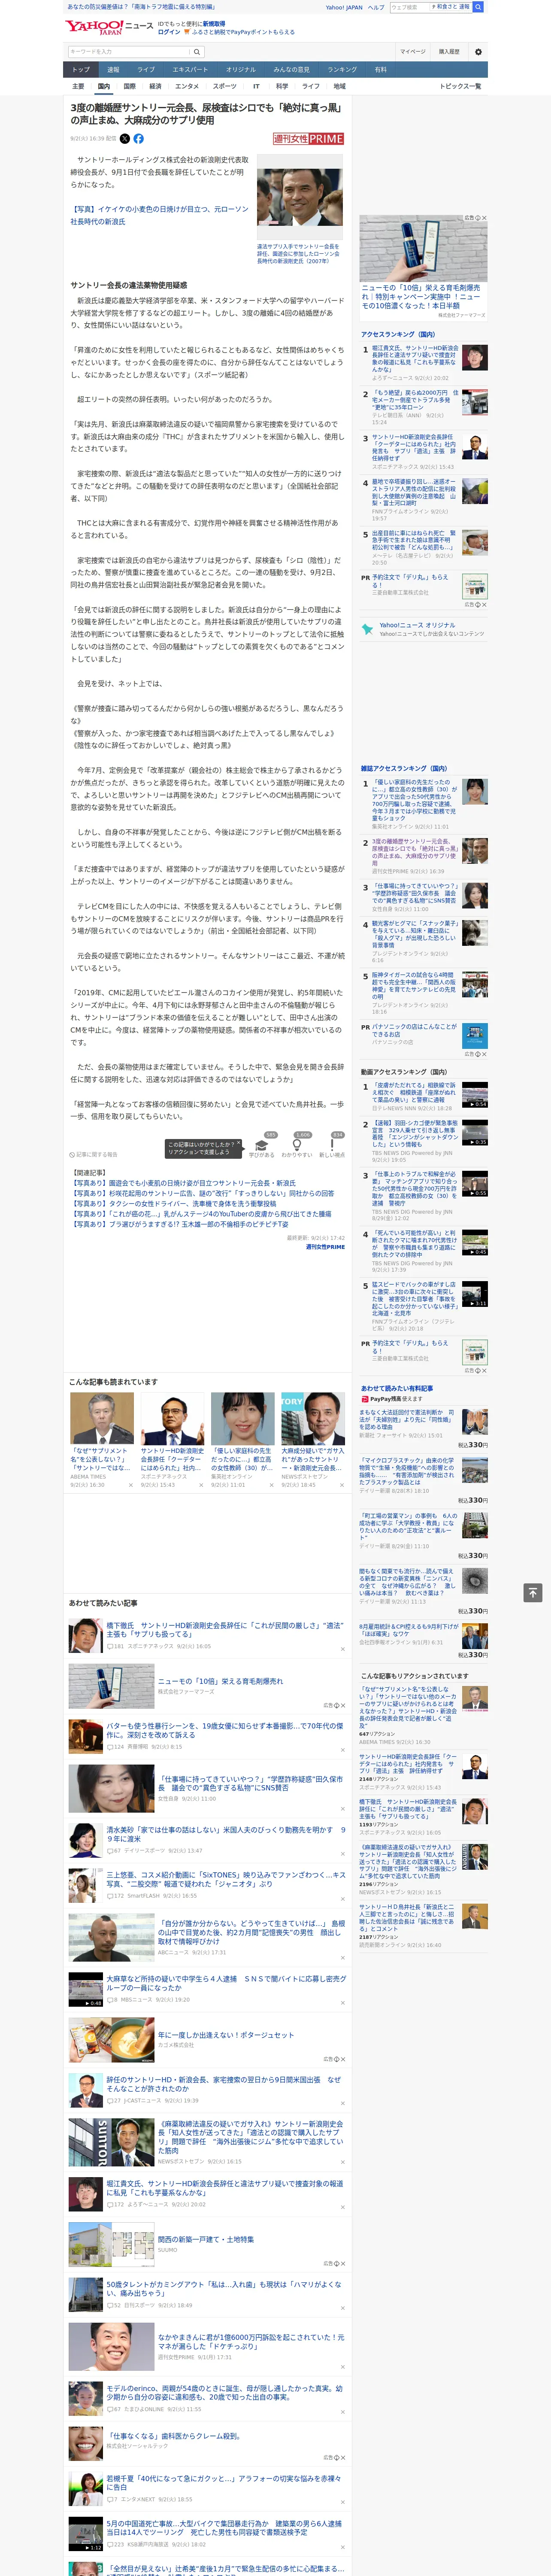
Task: Click the ログイン link
Action: [169, 32]
